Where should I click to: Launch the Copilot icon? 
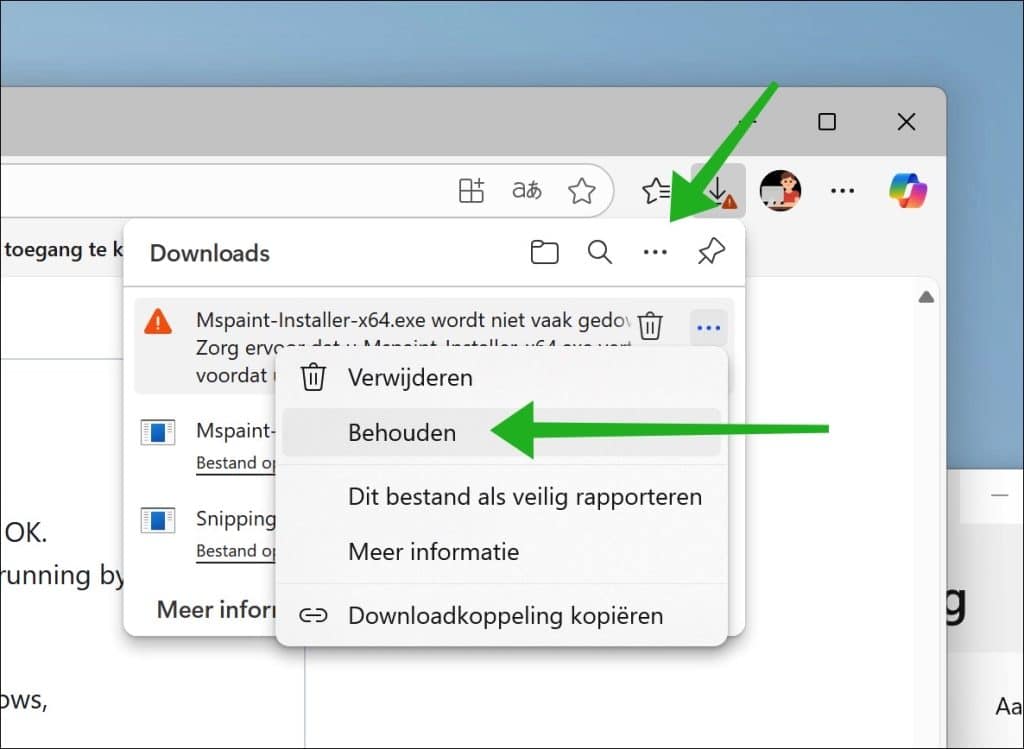coord(908,191)
